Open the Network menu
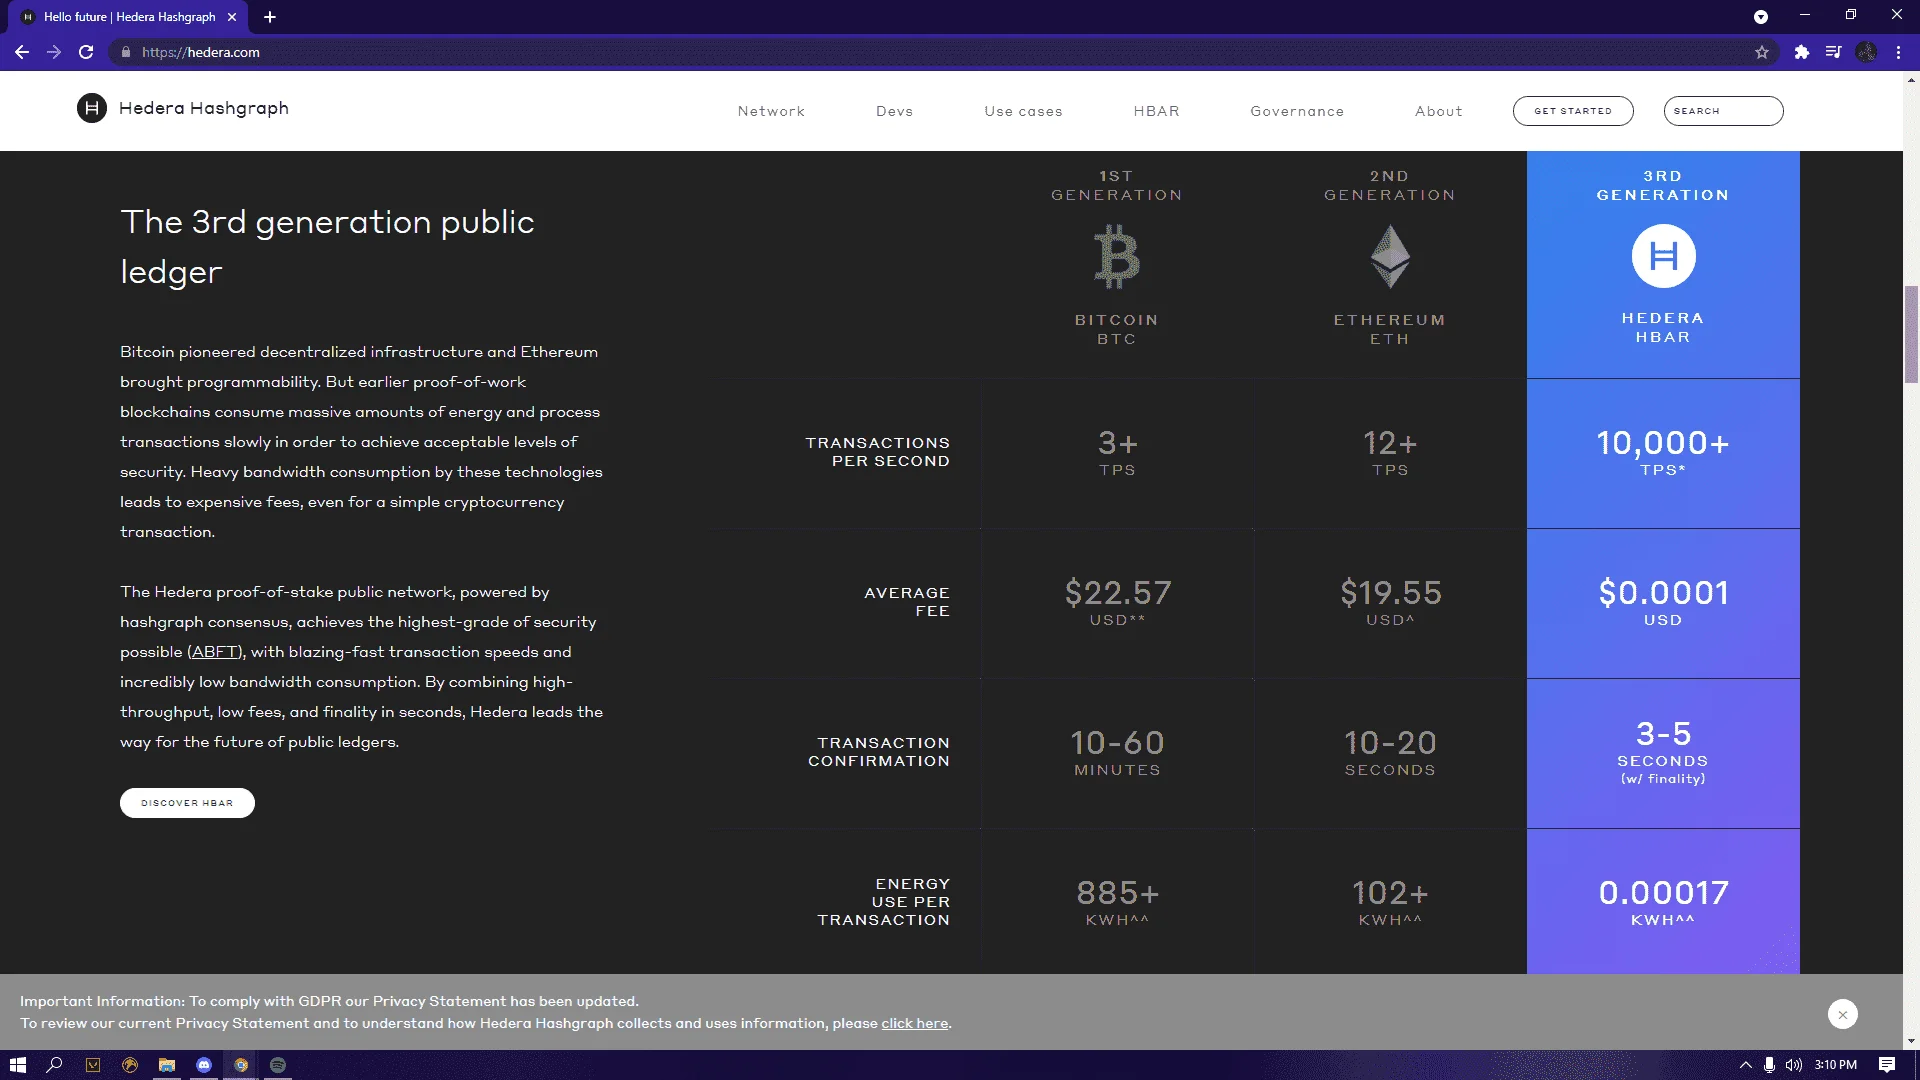This screenshot has height=1080, width=1920. click(x=771, y=111)
